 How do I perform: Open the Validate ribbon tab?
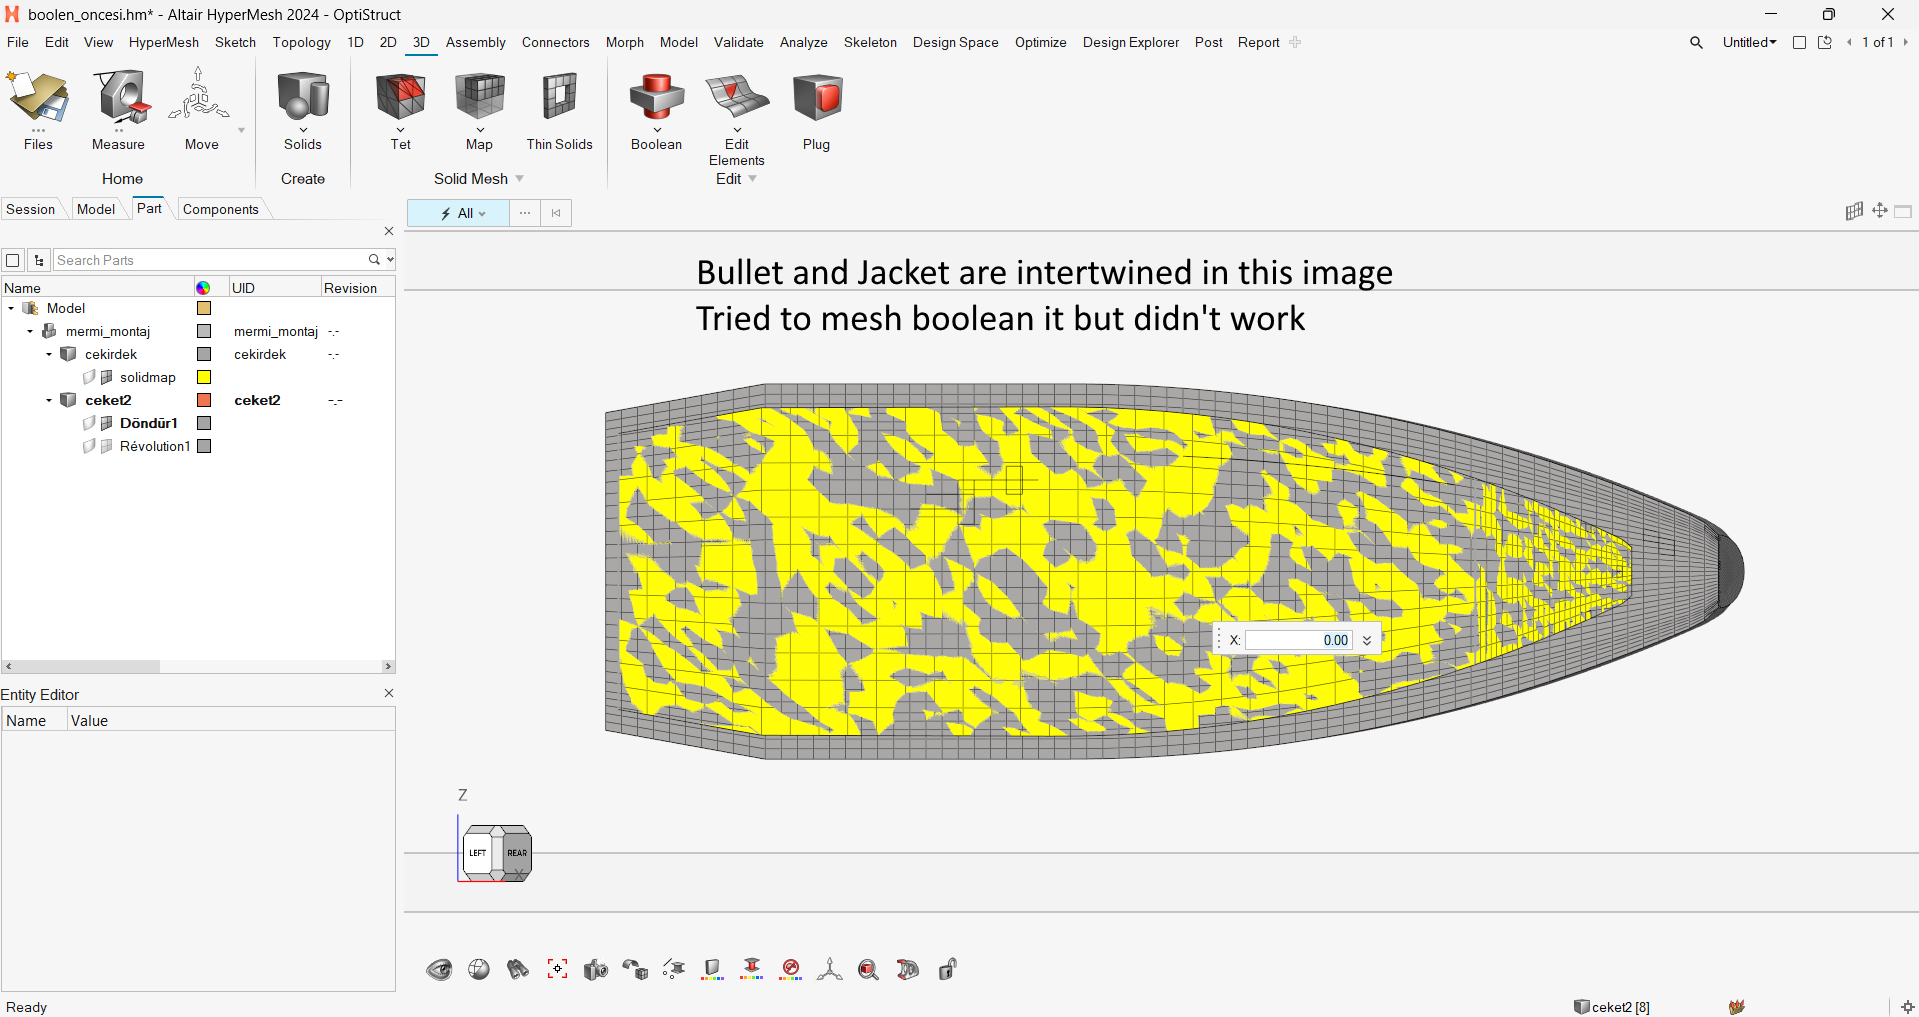tap(739, 42)
